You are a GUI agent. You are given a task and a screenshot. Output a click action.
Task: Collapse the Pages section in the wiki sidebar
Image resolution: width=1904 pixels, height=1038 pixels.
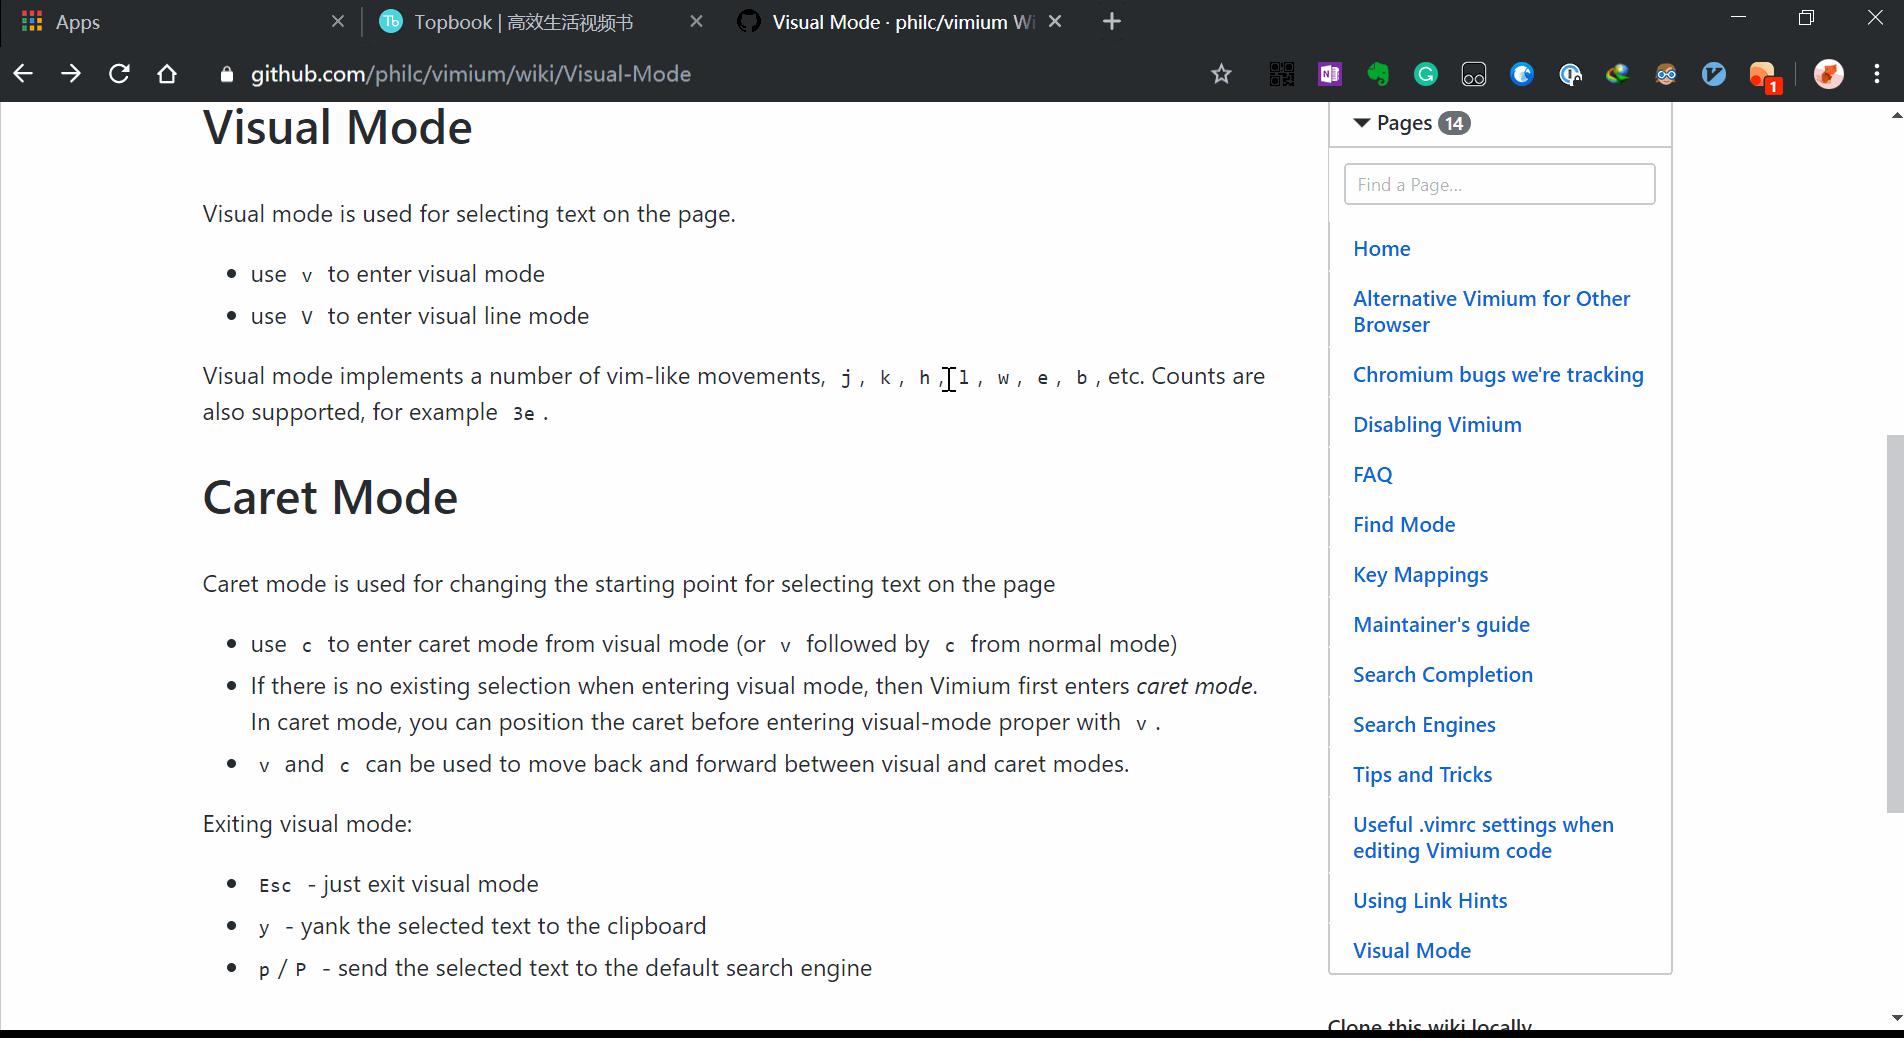tap(1361, 123)
